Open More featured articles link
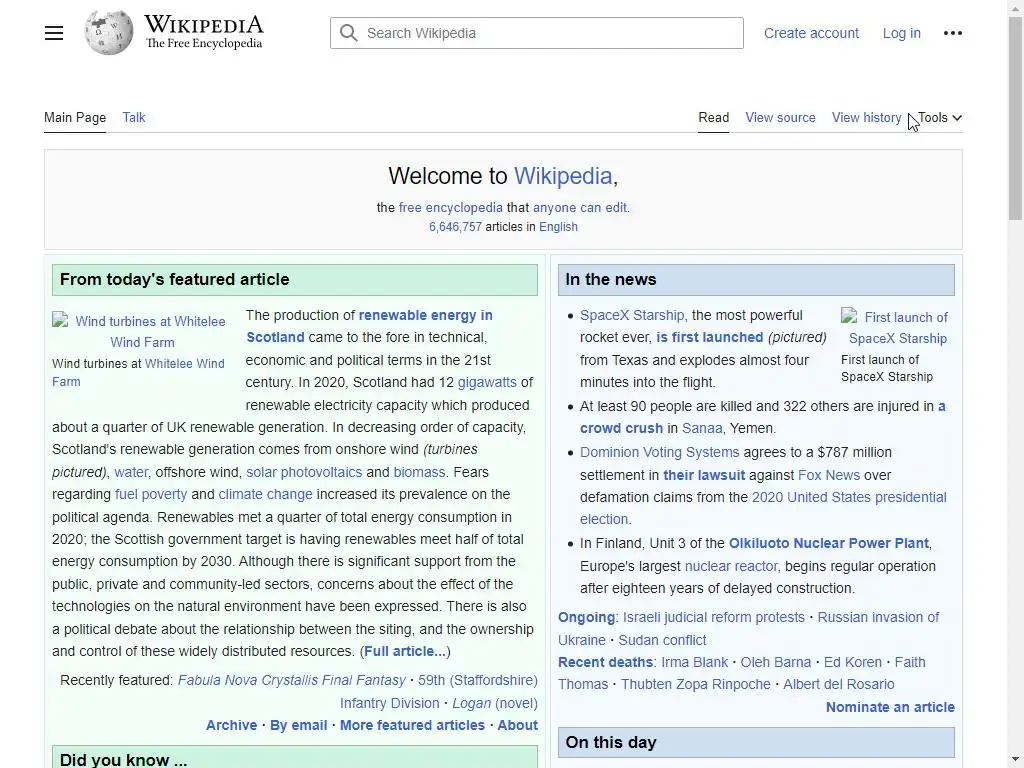 412,726
